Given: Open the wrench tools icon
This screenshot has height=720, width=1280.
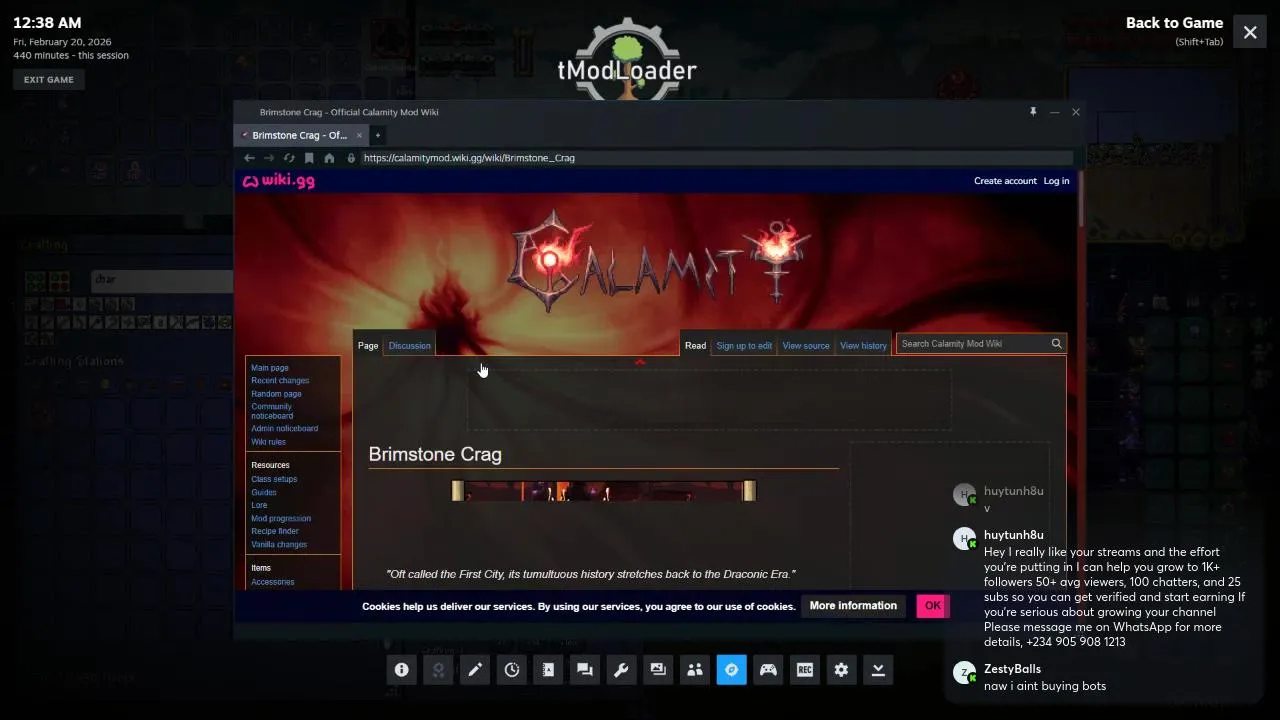Looking at the screenshot, I should pyautogui.click(x=621, y=670).
